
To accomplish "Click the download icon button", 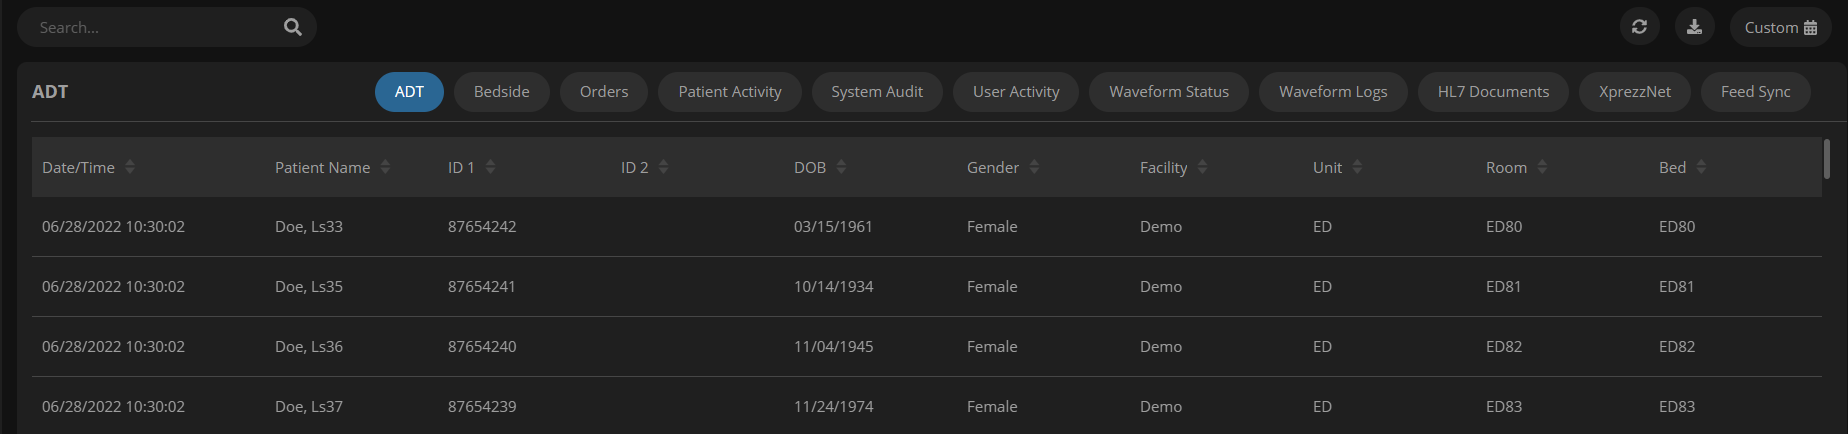I will click(1694, 27).
